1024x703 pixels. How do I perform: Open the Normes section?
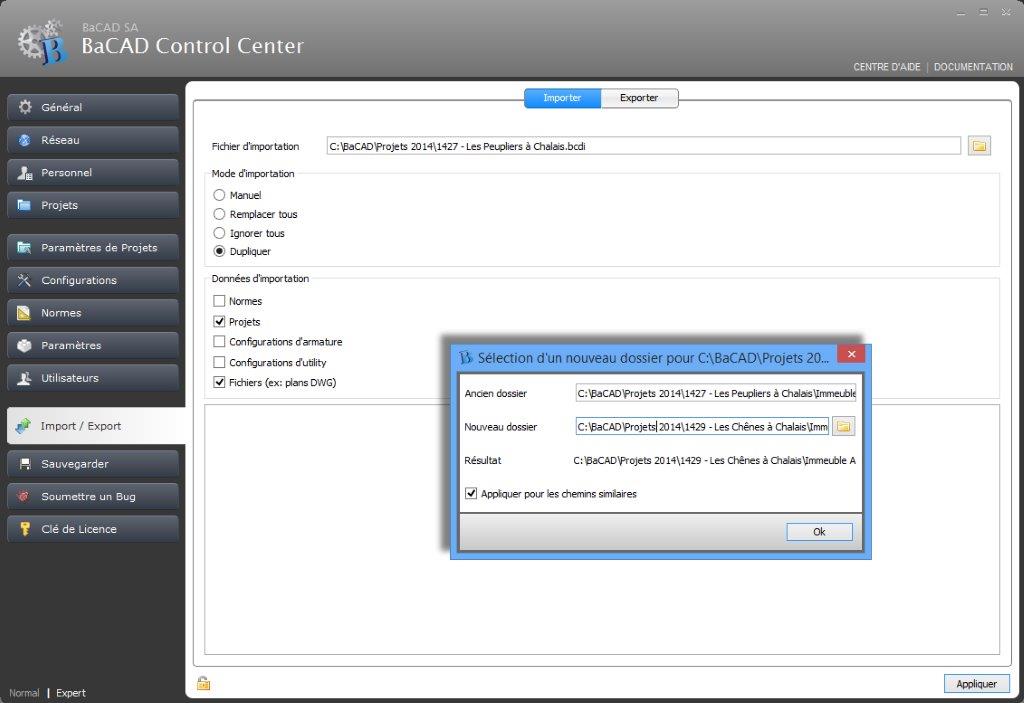pyautogui.click(x=93, y=313)
